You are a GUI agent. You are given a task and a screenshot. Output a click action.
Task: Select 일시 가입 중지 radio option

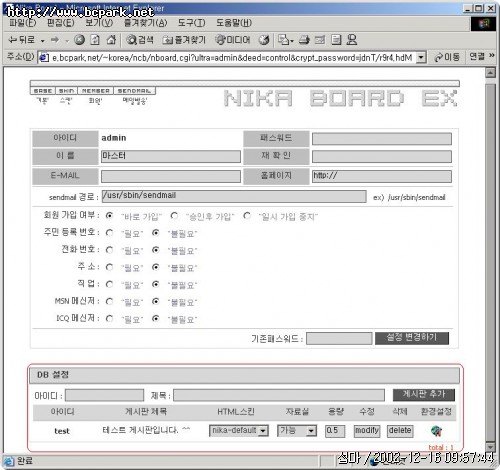tap(247, 216)
